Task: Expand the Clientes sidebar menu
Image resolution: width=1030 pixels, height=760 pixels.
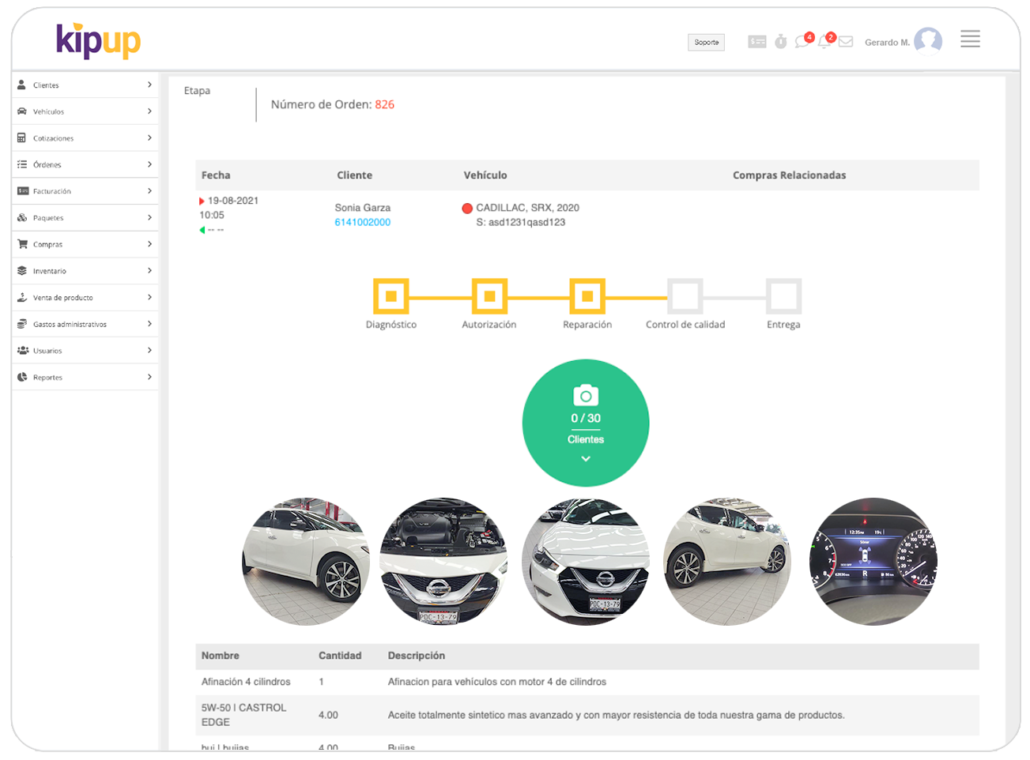Action: 84,85
